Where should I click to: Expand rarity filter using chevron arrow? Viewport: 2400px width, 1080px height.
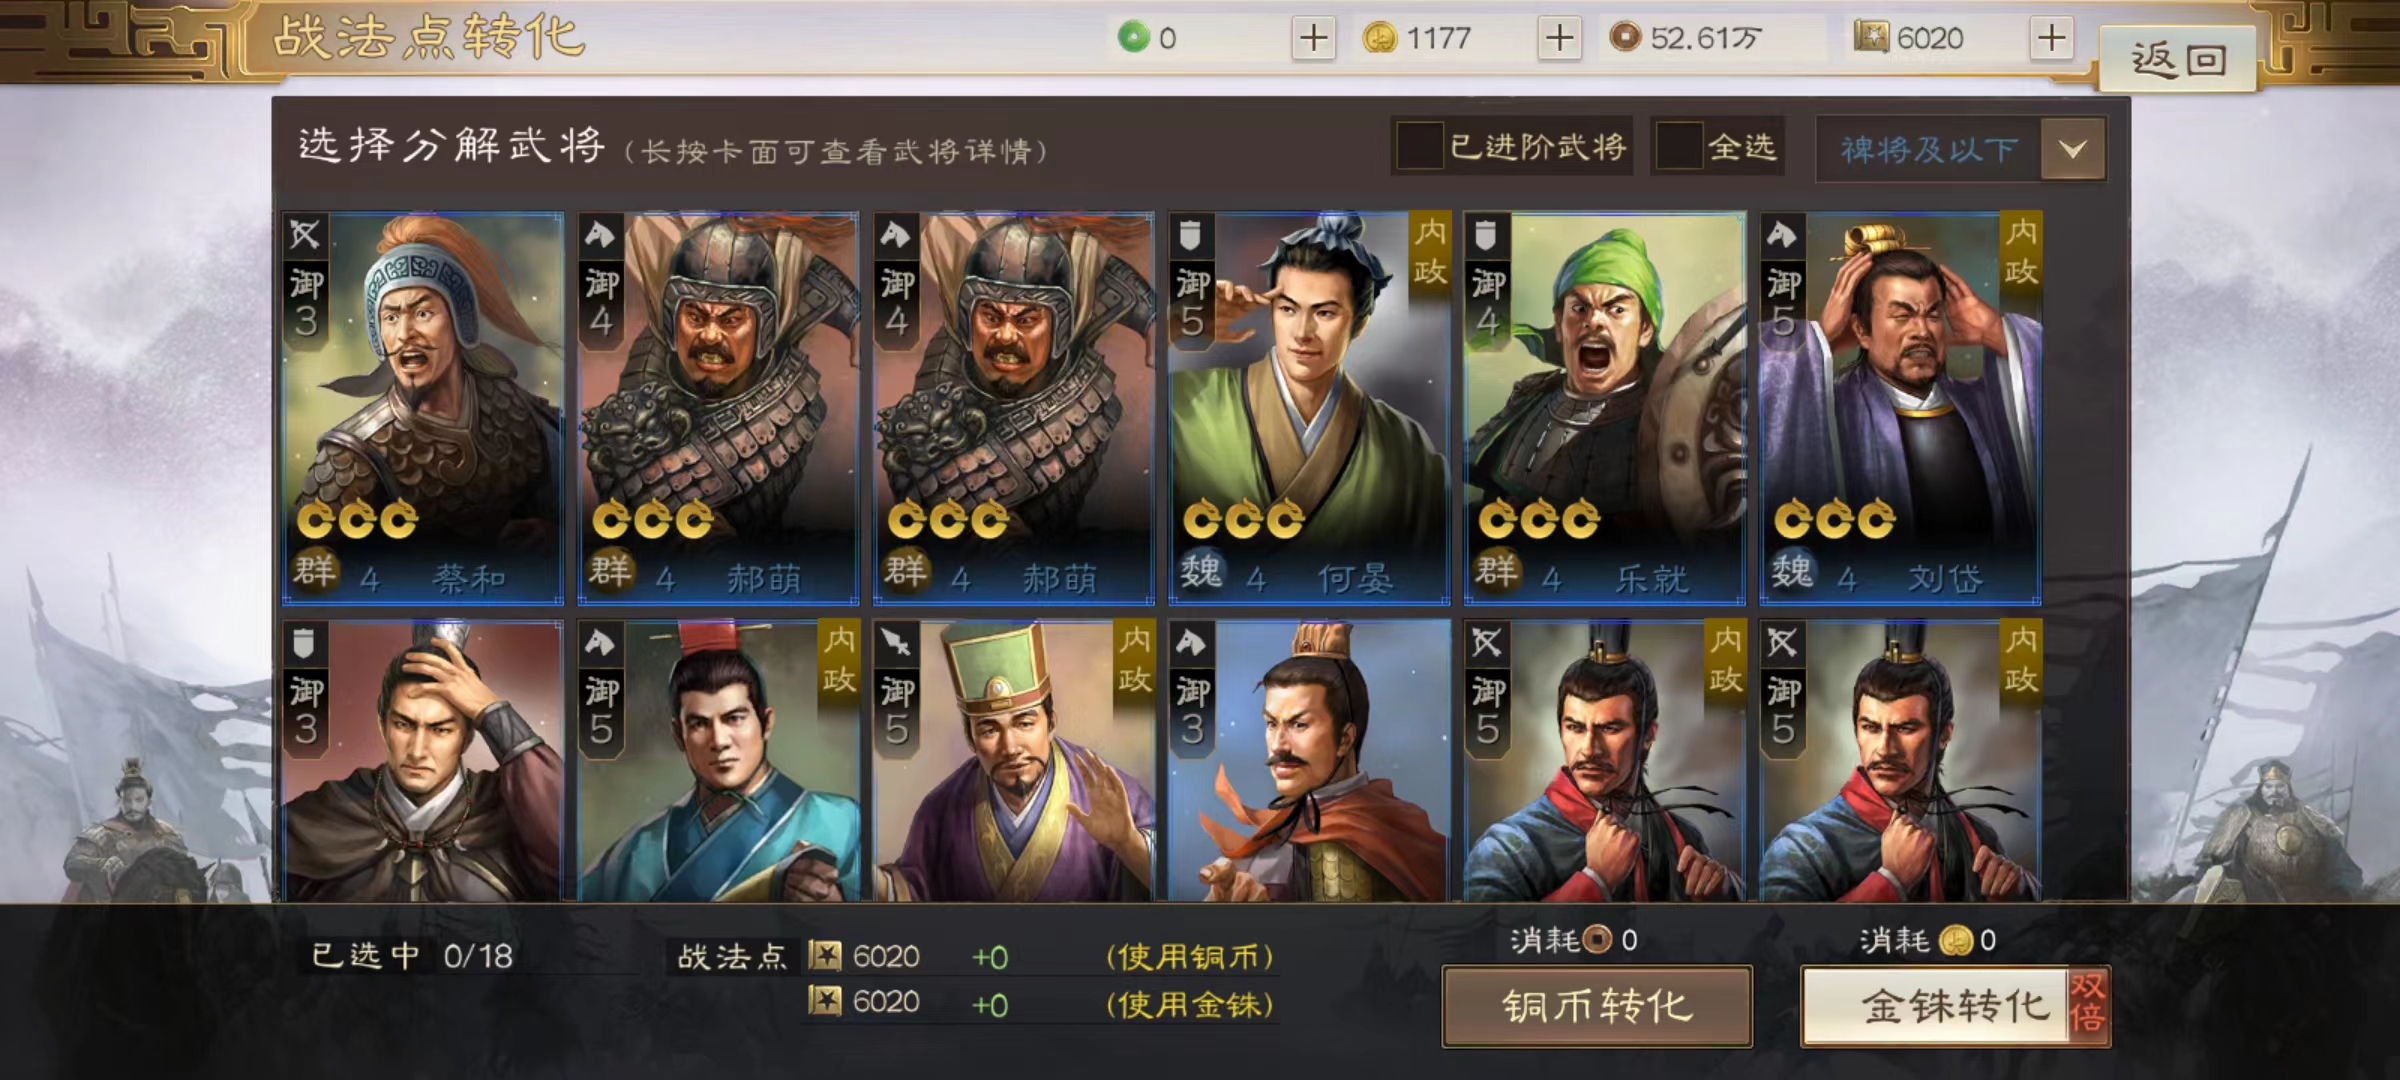[2073, 149]
